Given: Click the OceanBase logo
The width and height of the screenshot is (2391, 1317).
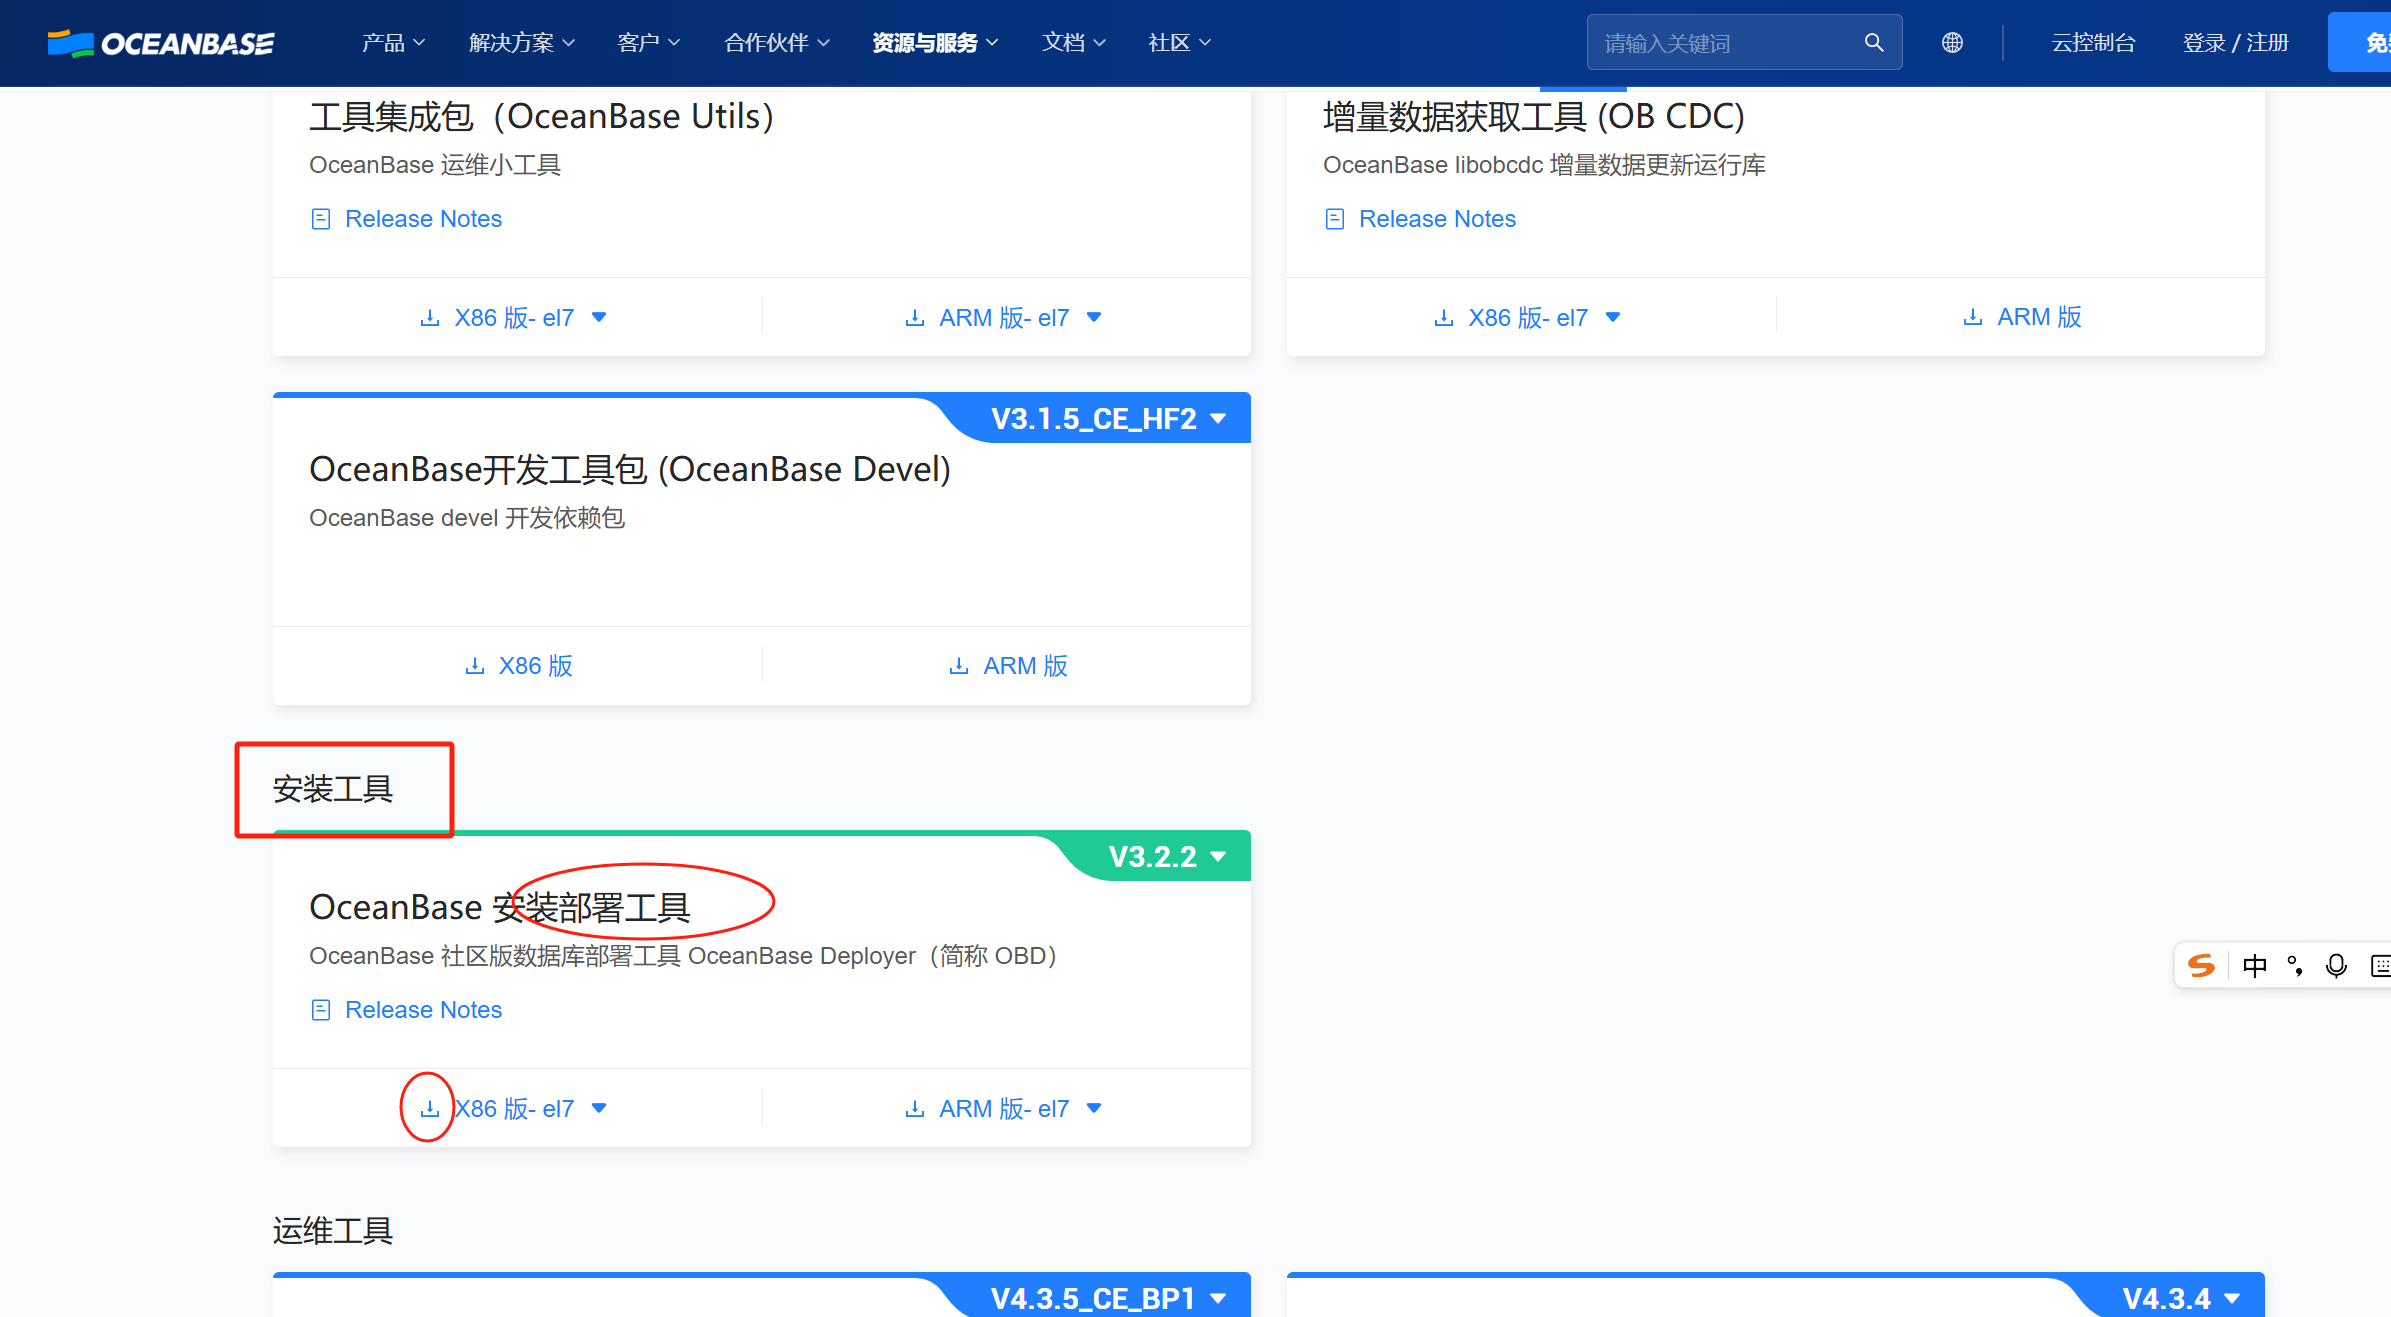Looking at the screenshot, I should tap(161, 43).
